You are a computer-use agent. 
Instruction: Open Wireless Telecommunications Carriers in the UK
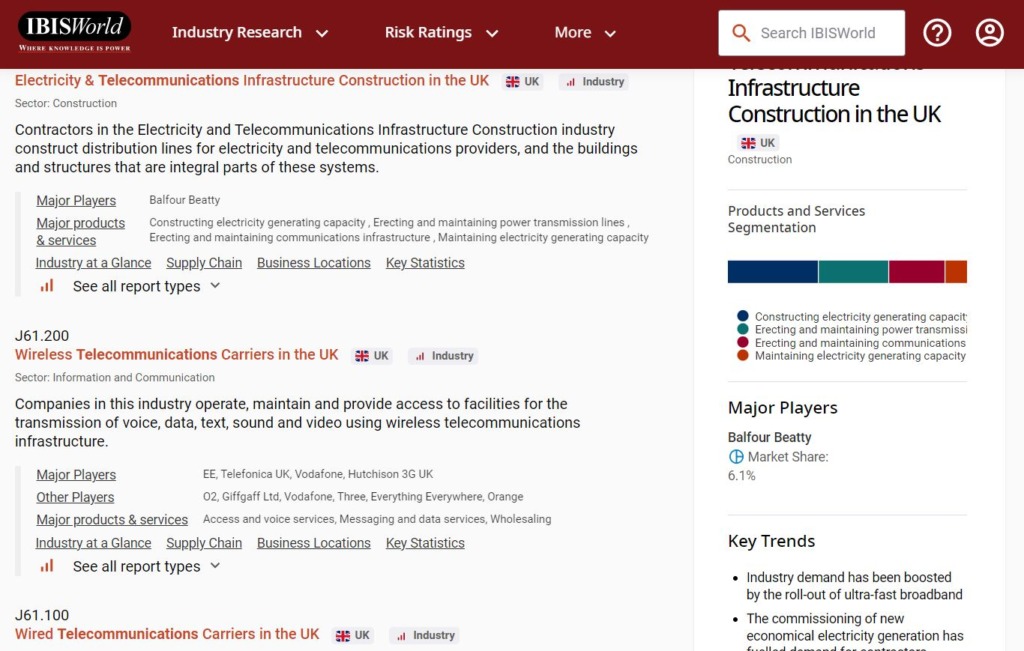point(176,355)
